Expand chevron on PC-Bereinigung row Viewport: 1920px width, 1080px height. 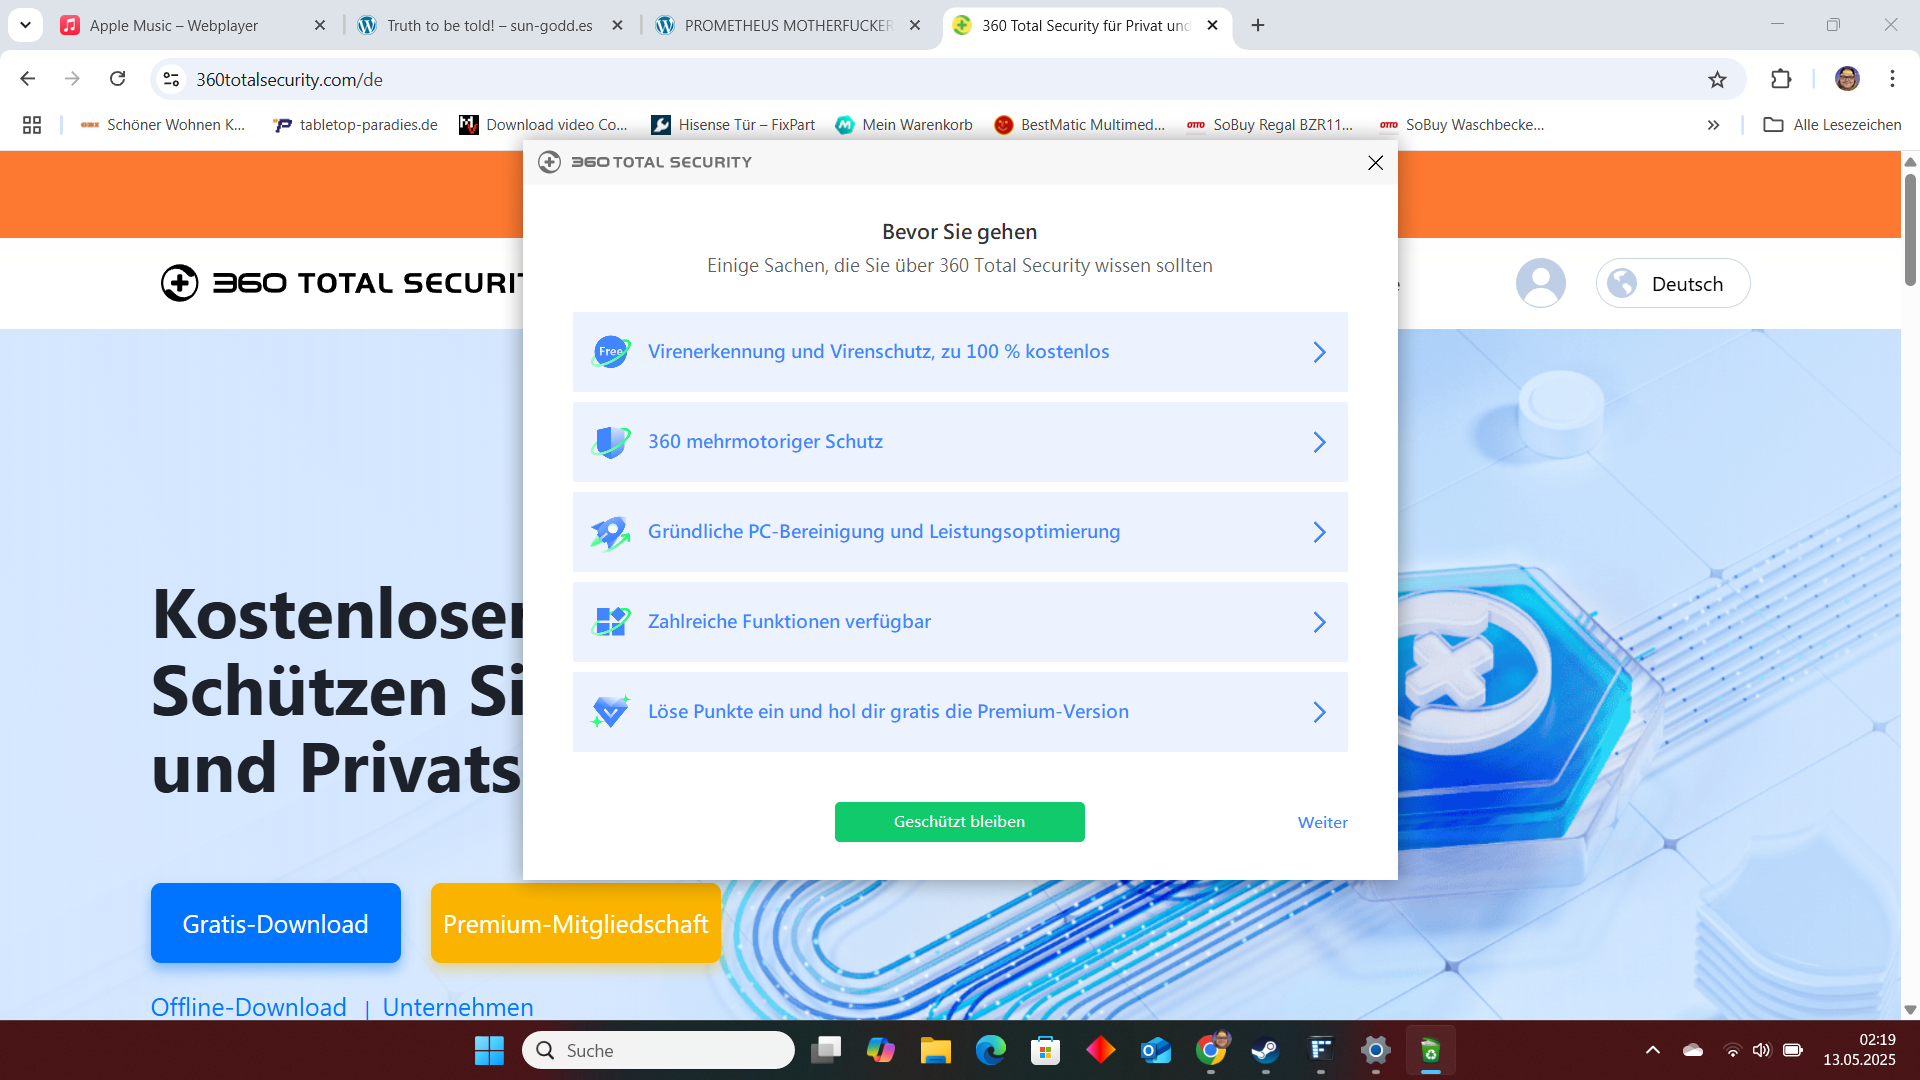[x=1319, y=532]
